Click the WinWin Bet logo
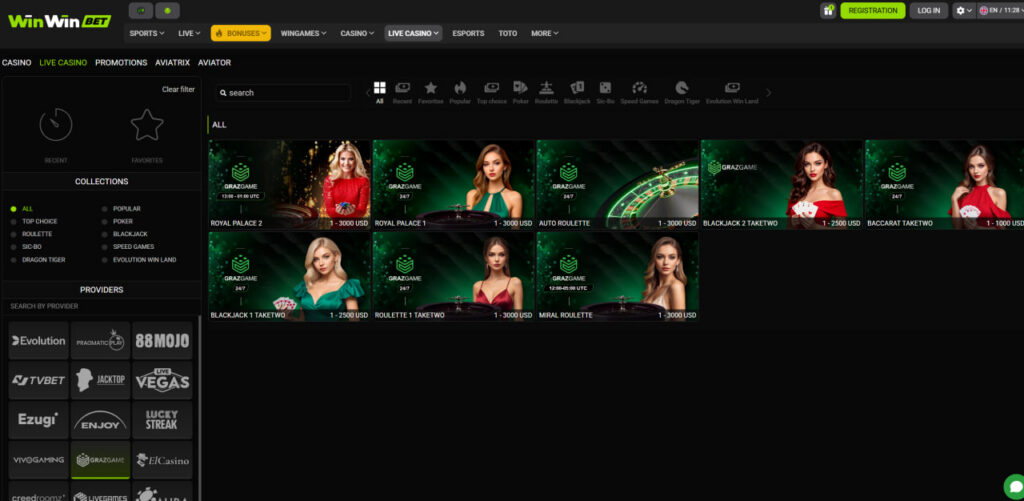 [x=59, y=21]
